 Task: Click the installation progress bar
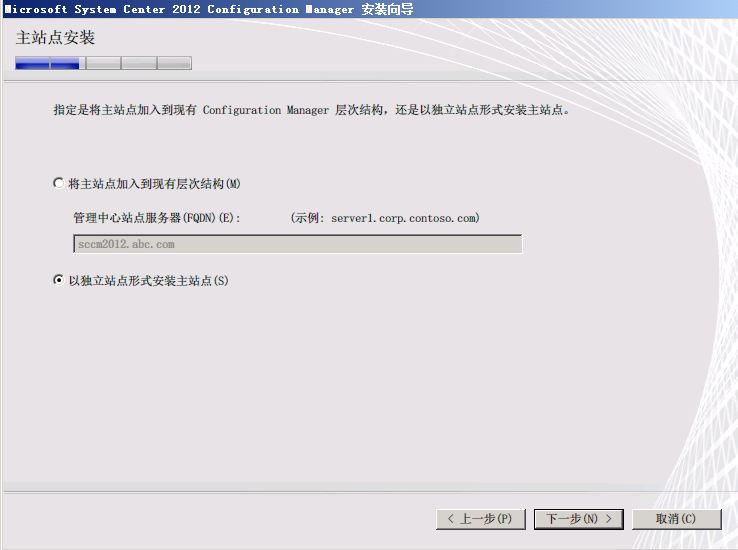coord(103,63)
